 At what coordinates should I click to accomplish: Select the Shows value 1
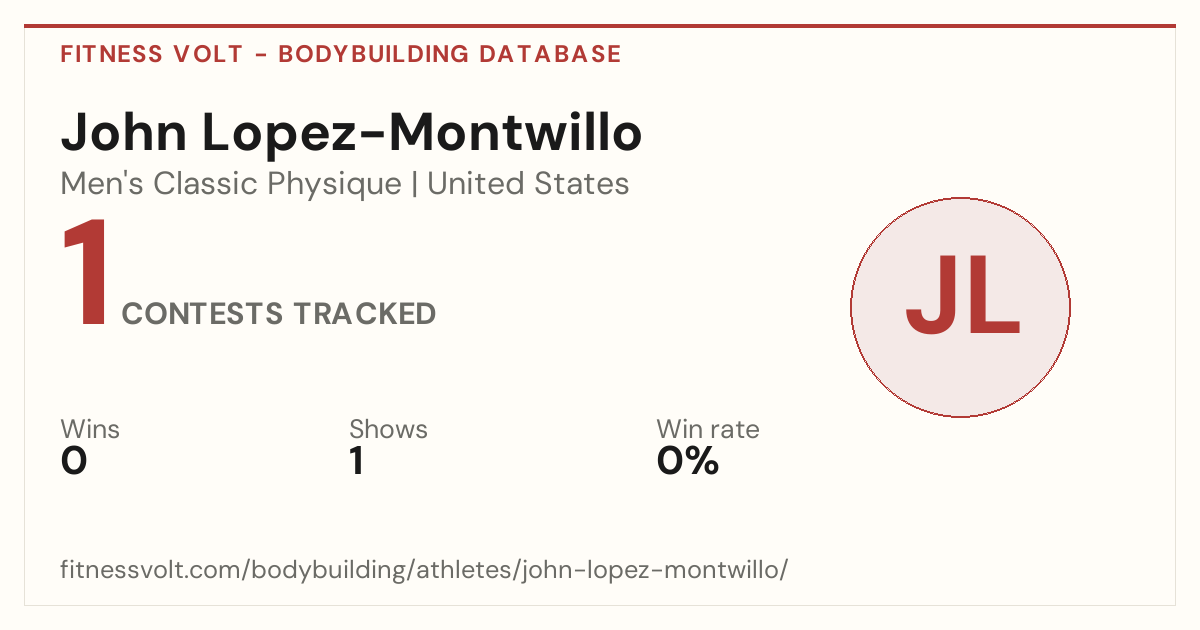(356, 461)
